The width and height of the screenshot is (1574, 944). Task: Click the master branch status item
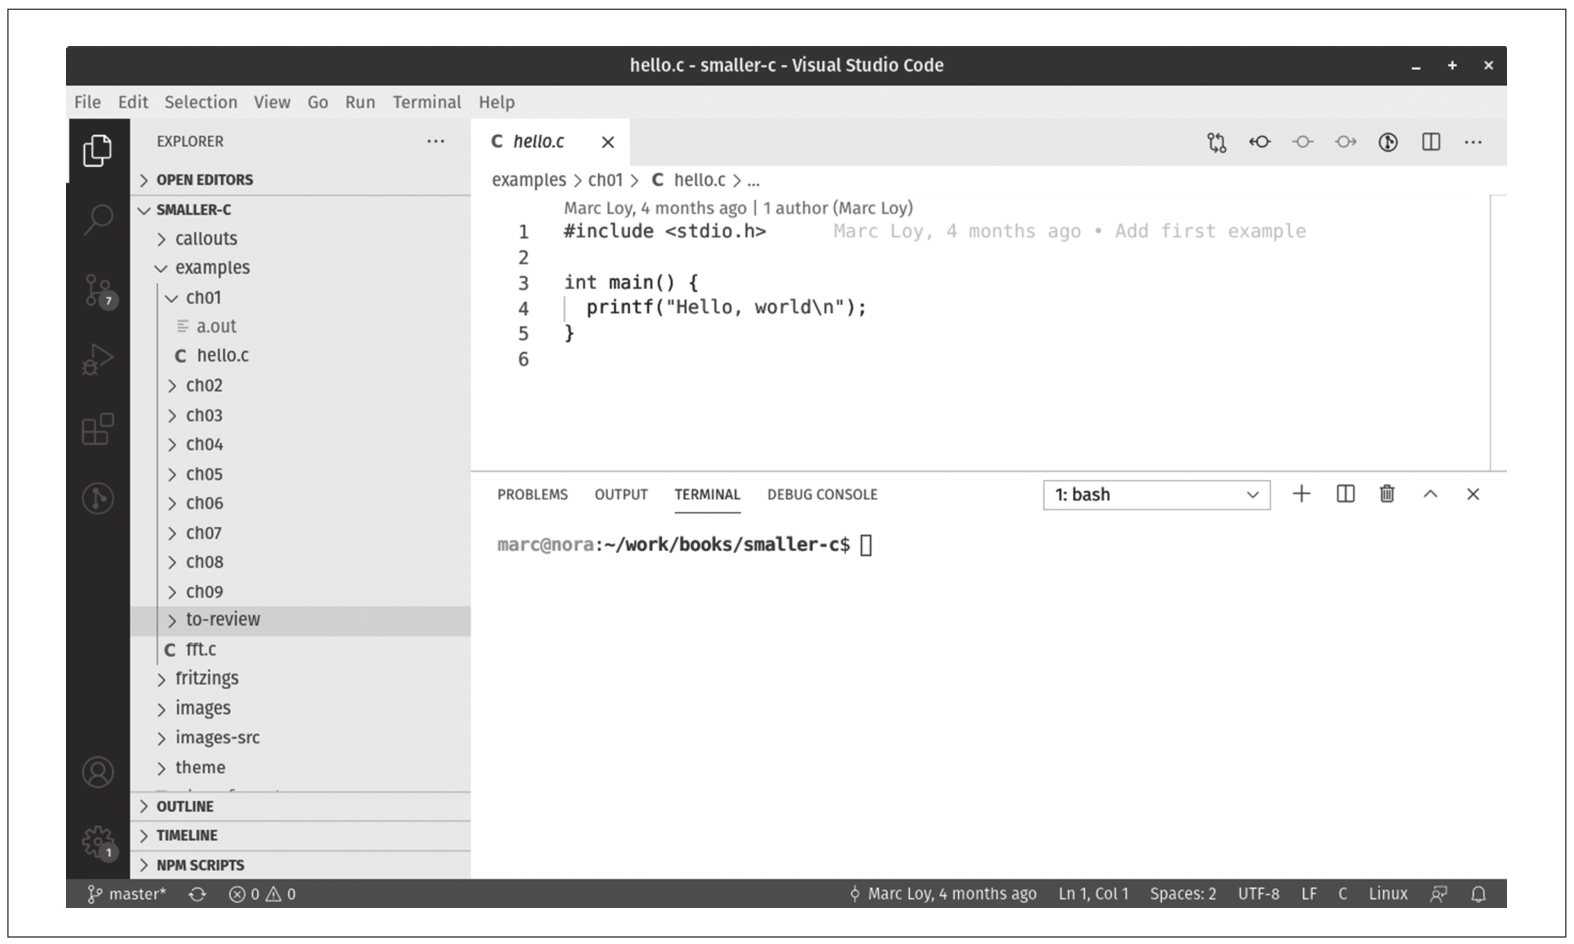pos(126,894)
